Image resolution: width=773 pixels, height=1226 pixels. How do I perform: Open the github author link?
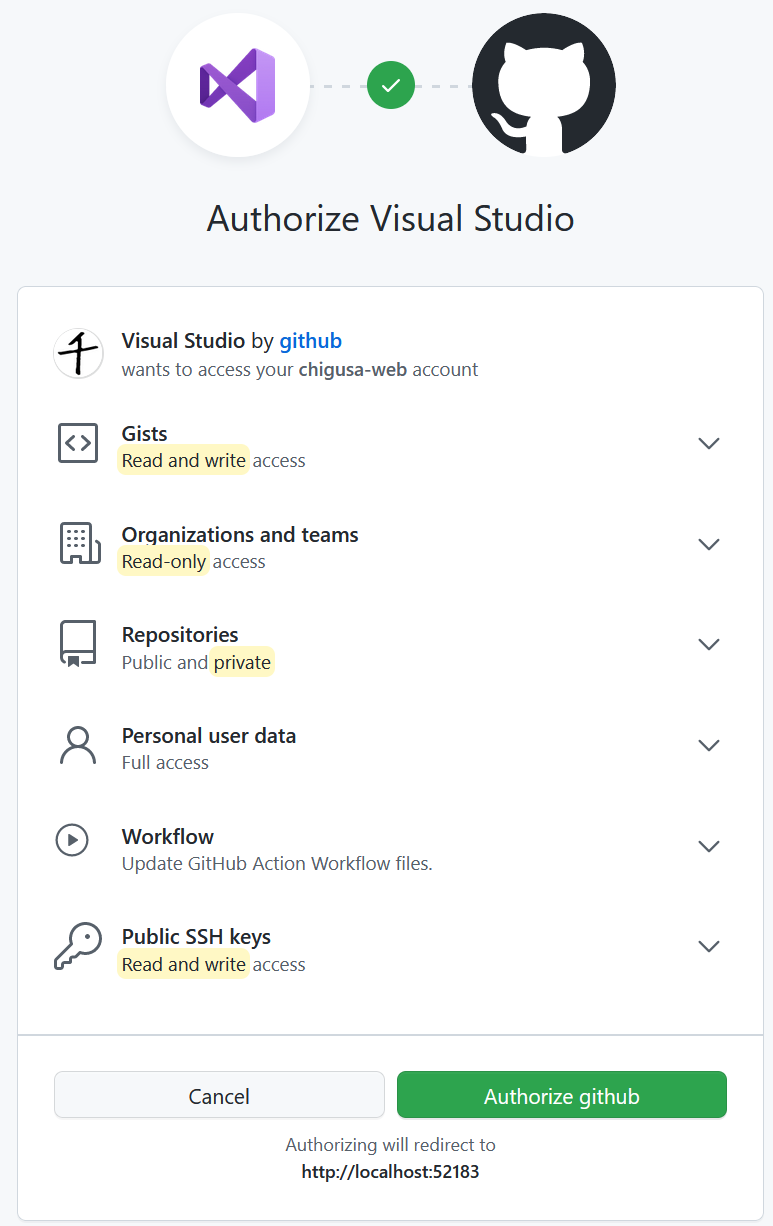coord(310,341)
